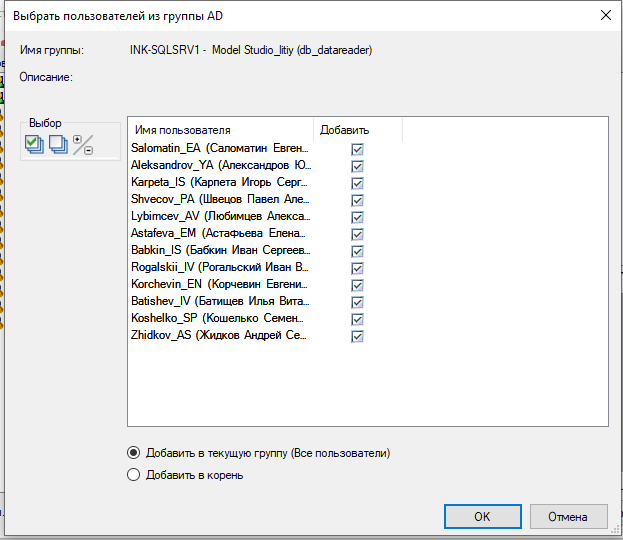Toggle the Rogalskii_IV add checkbox

[x=357, y=269]
